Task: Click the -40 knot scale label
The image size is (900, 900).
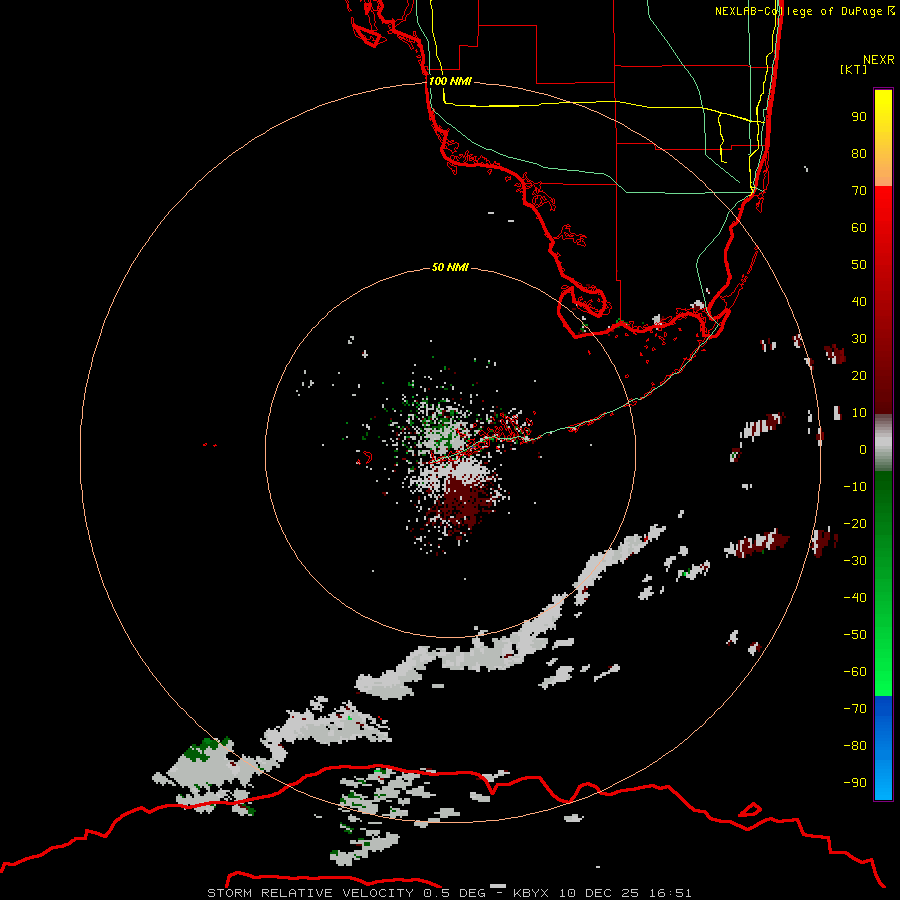Action: coord(855,598)
